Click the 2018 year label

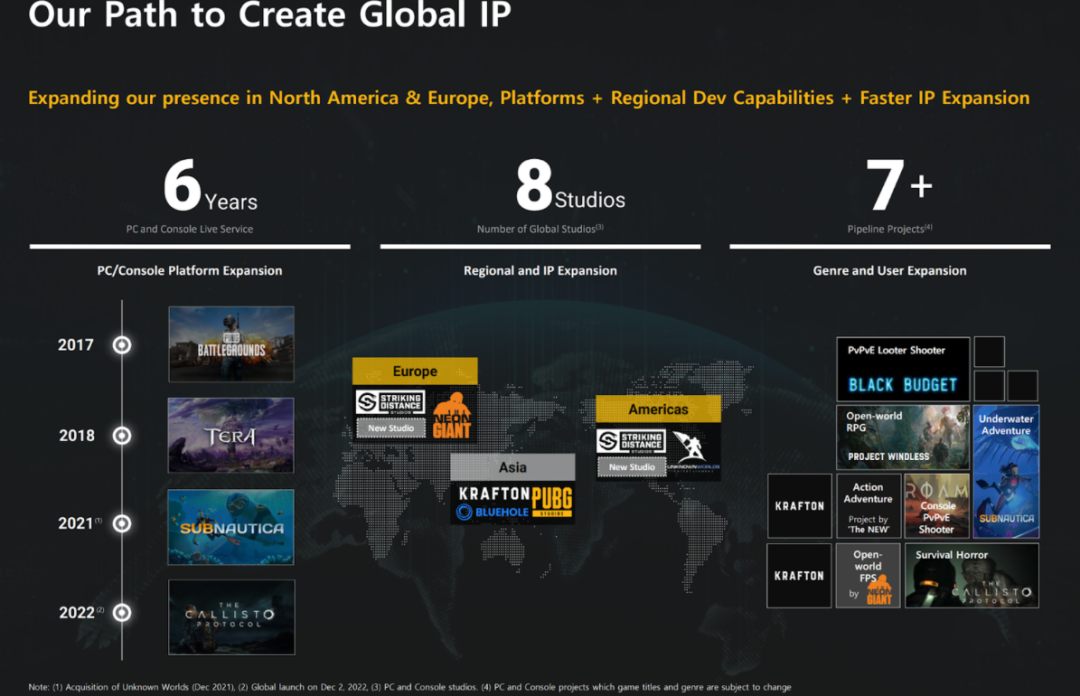pos(76,436)
